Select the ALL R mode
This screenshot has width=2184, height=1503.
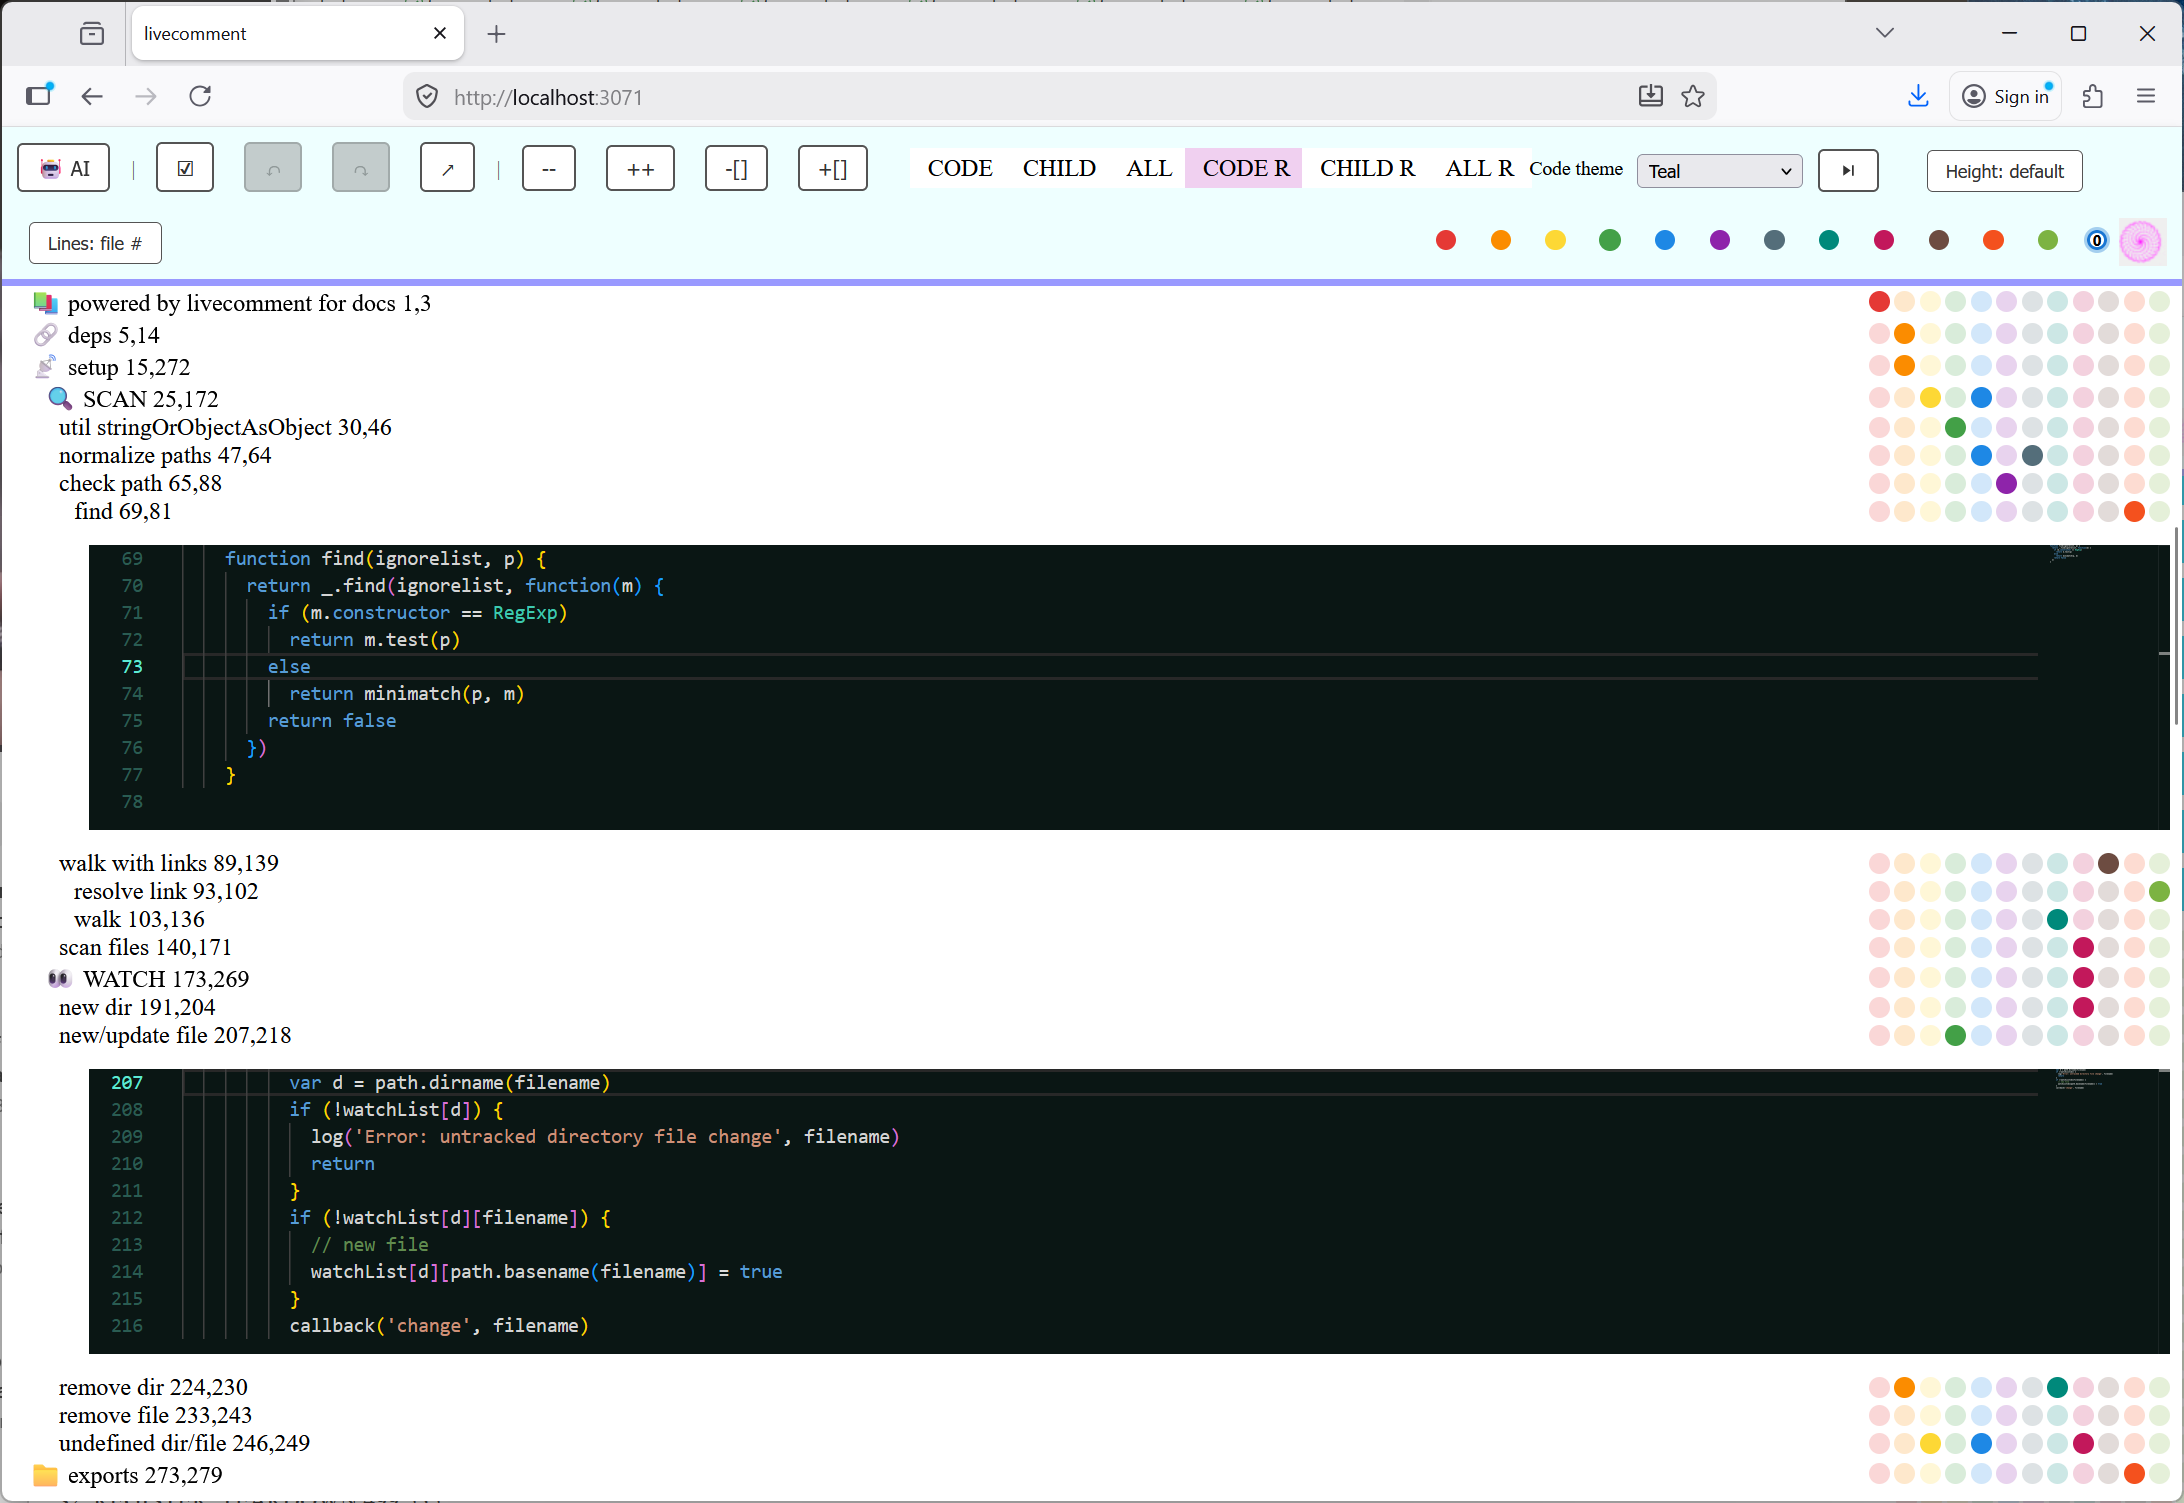[x=1479, y=168]
